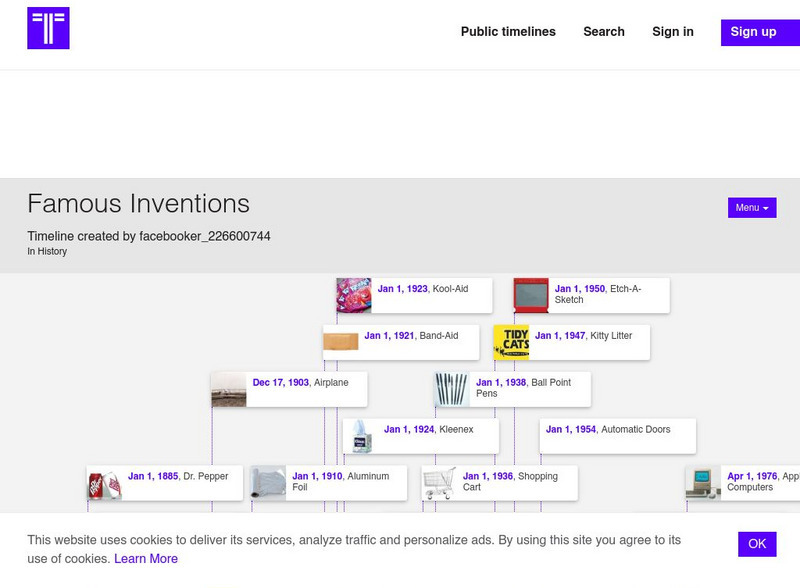
Task: Open the Kool-Aid event thumbnail
Action: click(354, 296)
